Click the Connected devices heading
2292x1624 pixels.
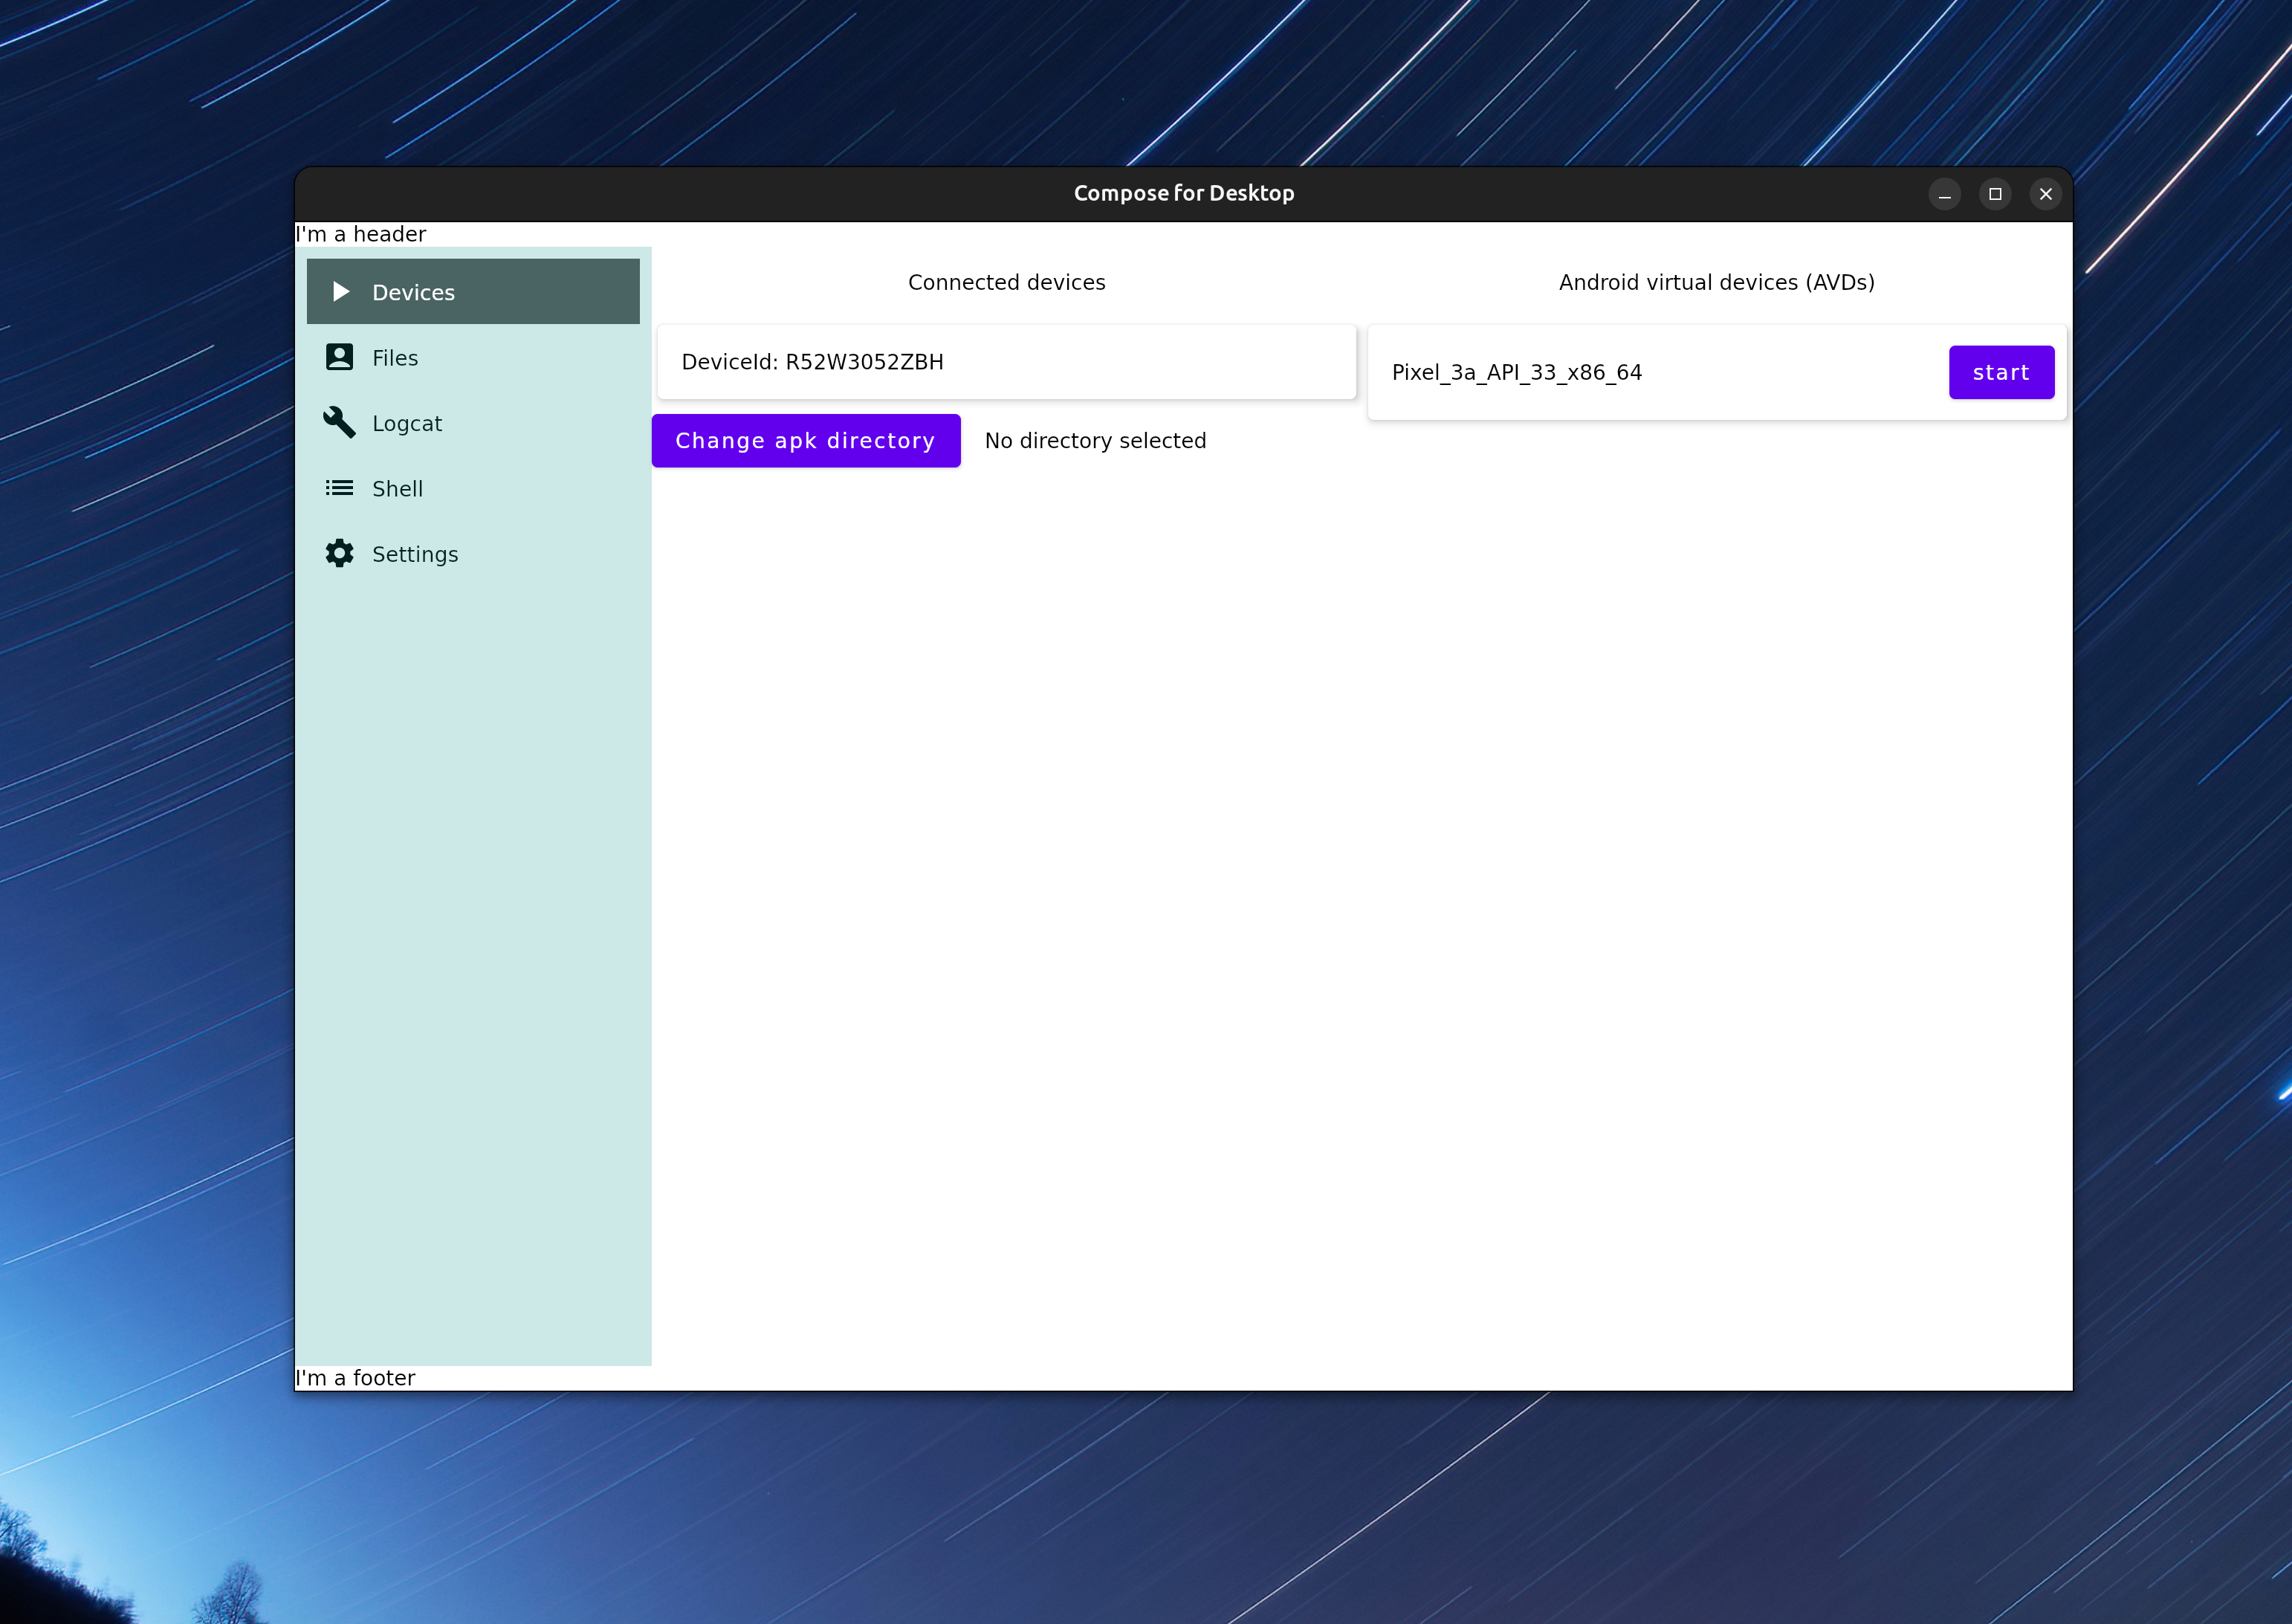[1006, 282]
